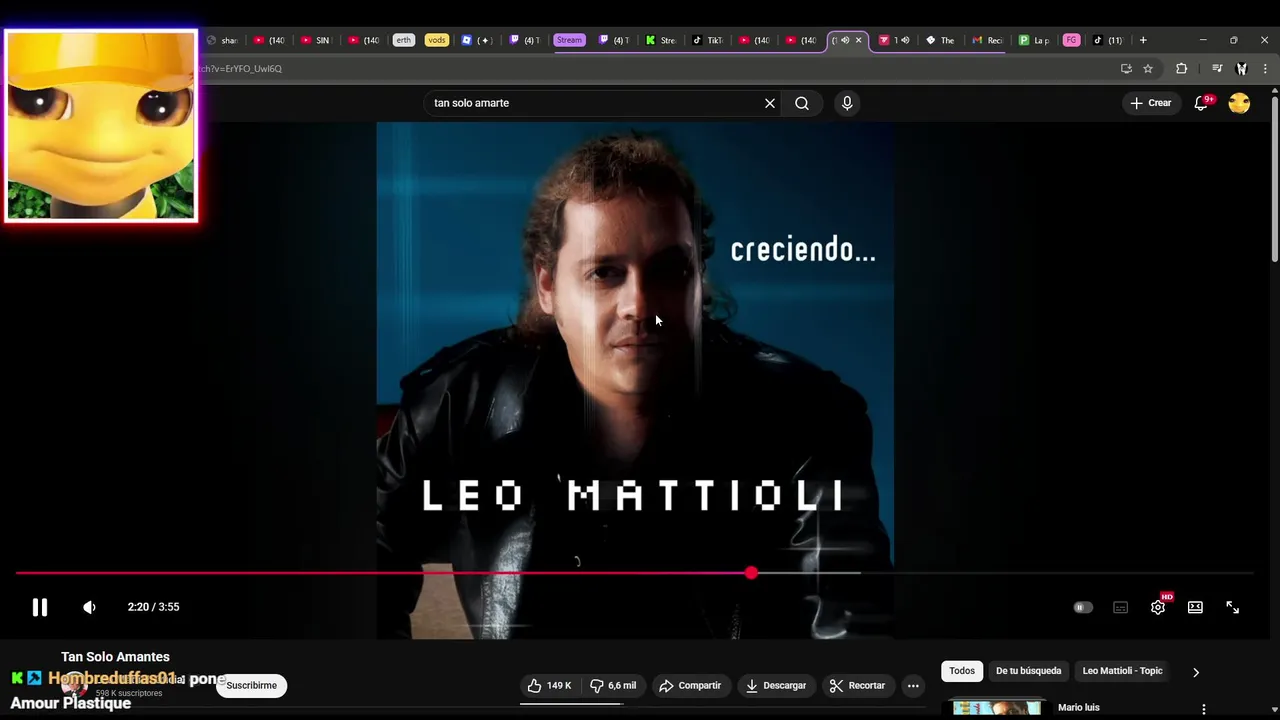Screen dimensions: 1280x720
Task: Switch to theater mode icon
Action: pyautogui.click(x=1195, y=607)
